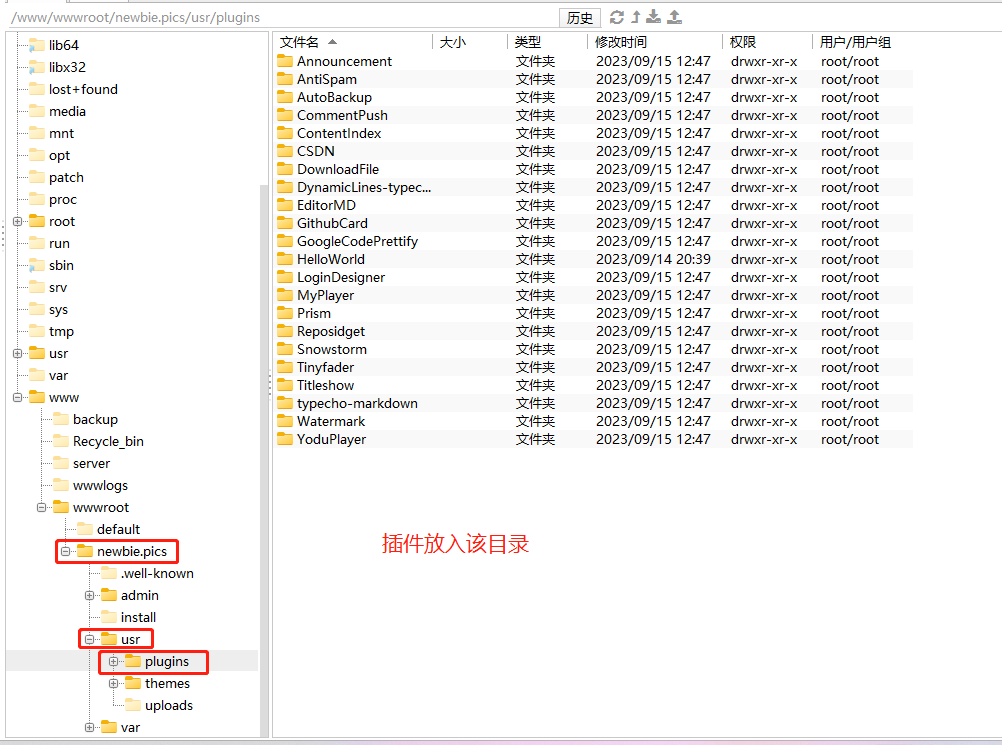The width and height of the screenshot is (1002, 745).
Task: Select the Prism folder icon
Action: [x=285, y=313]
